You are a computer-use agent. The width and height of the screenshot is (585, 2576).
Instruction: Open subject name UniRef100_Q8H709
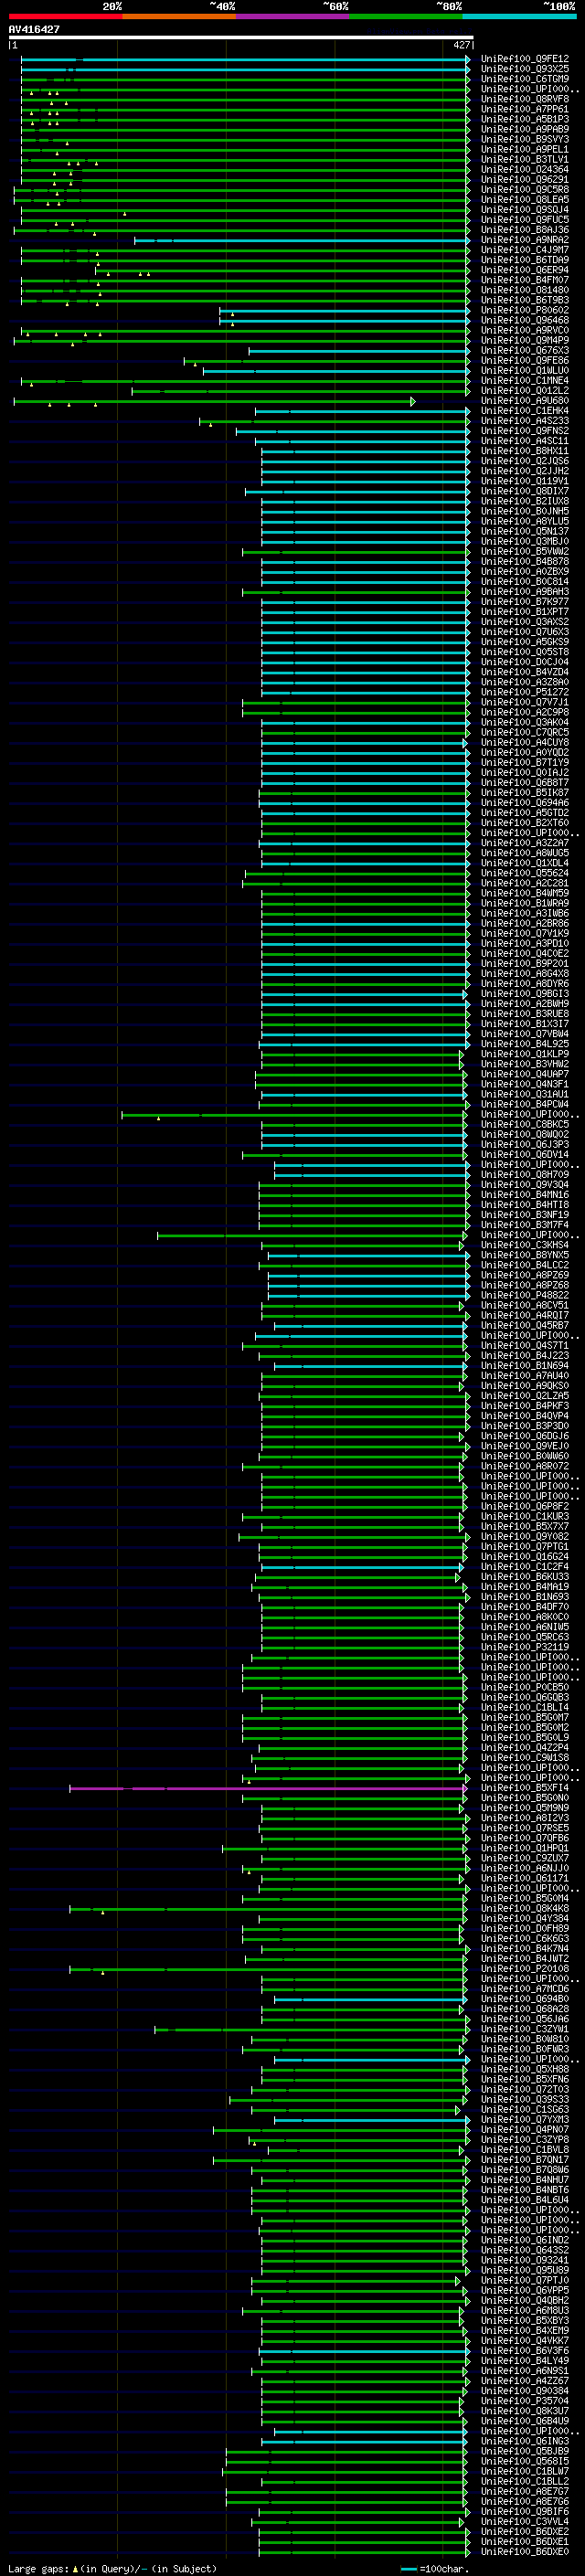525,1175
